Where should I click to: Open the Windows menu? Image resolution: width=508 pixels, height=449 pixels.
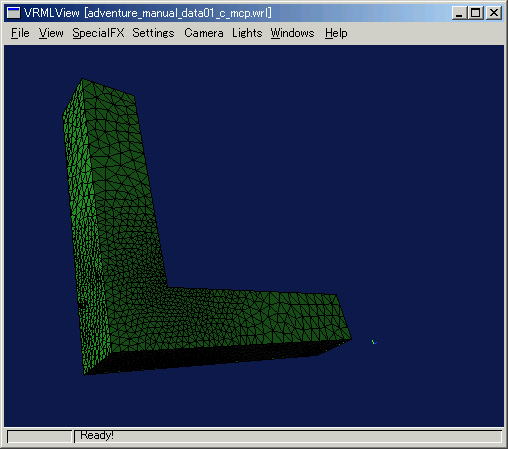292,33
